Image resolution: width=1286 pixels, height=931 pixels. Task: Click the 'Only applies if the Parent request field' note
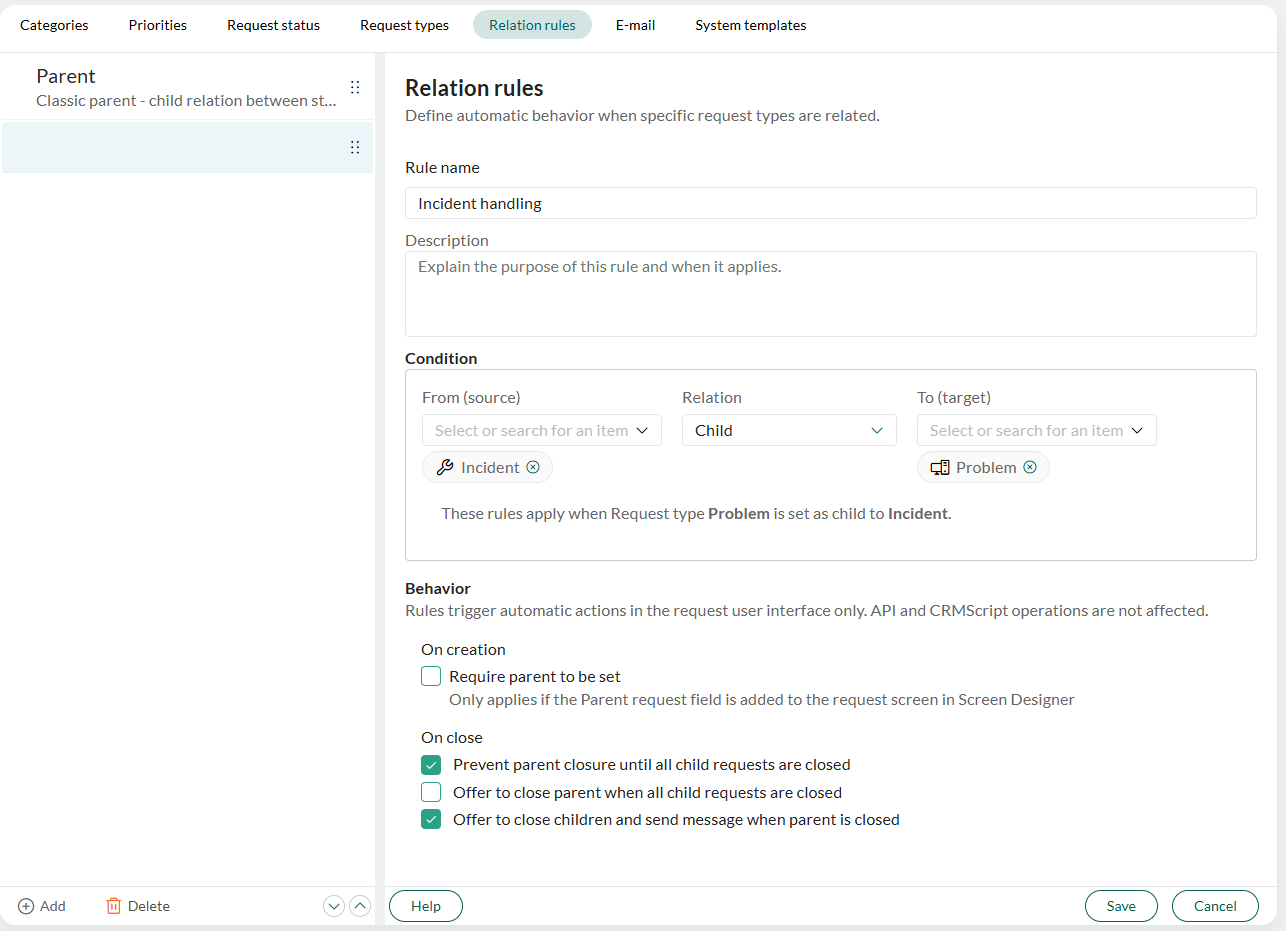point(762,699)
